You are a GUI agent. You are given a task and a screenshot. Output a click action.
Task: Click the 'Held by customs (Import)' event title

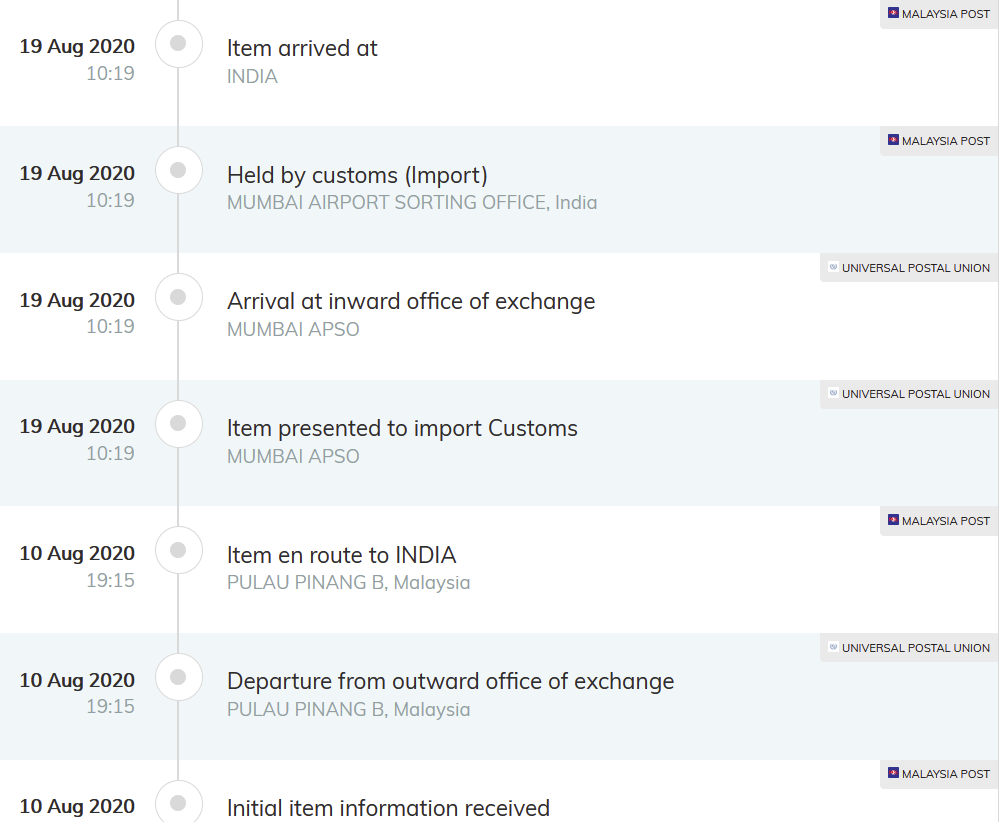click(x=358, y=175)
